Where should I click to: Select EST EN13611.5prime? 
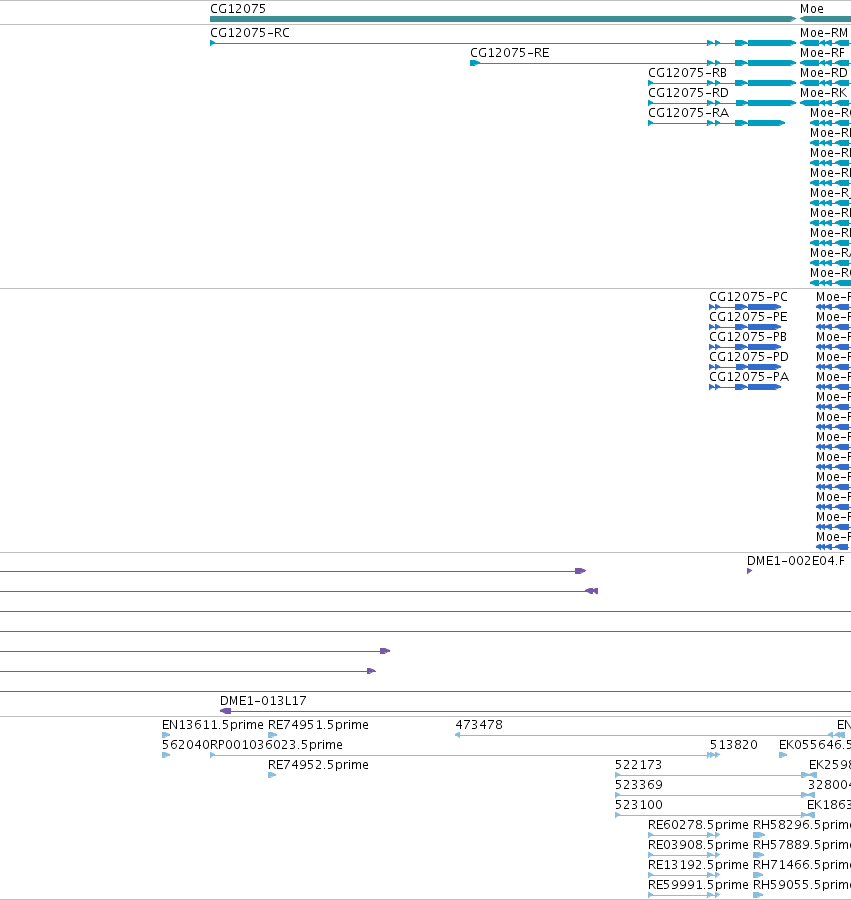click(212, 725)
